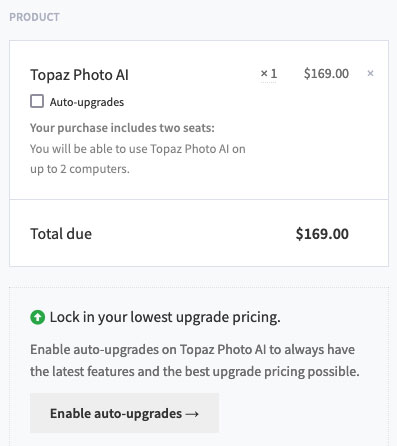Click the Auto-upgrades checkbox label text
397x446 pixels.
[x=87, y=102]
